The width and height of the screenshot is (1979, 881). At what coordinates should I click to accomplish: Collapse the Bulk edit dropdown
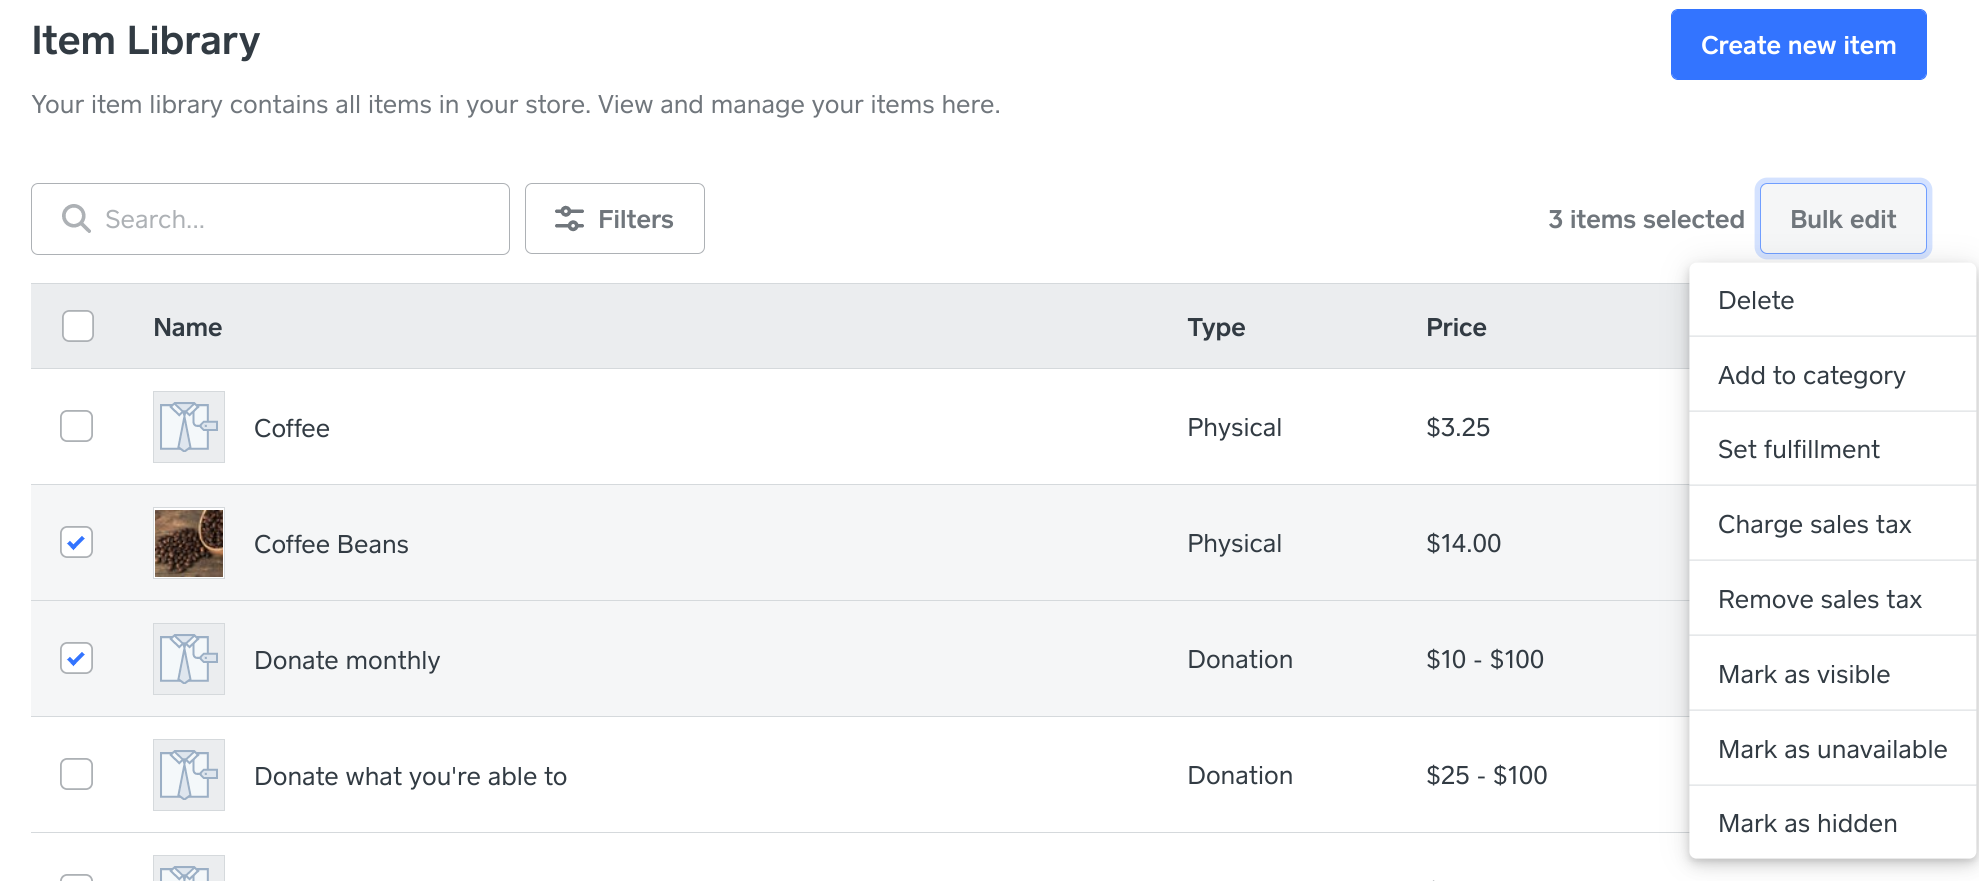pos(1842,219)
